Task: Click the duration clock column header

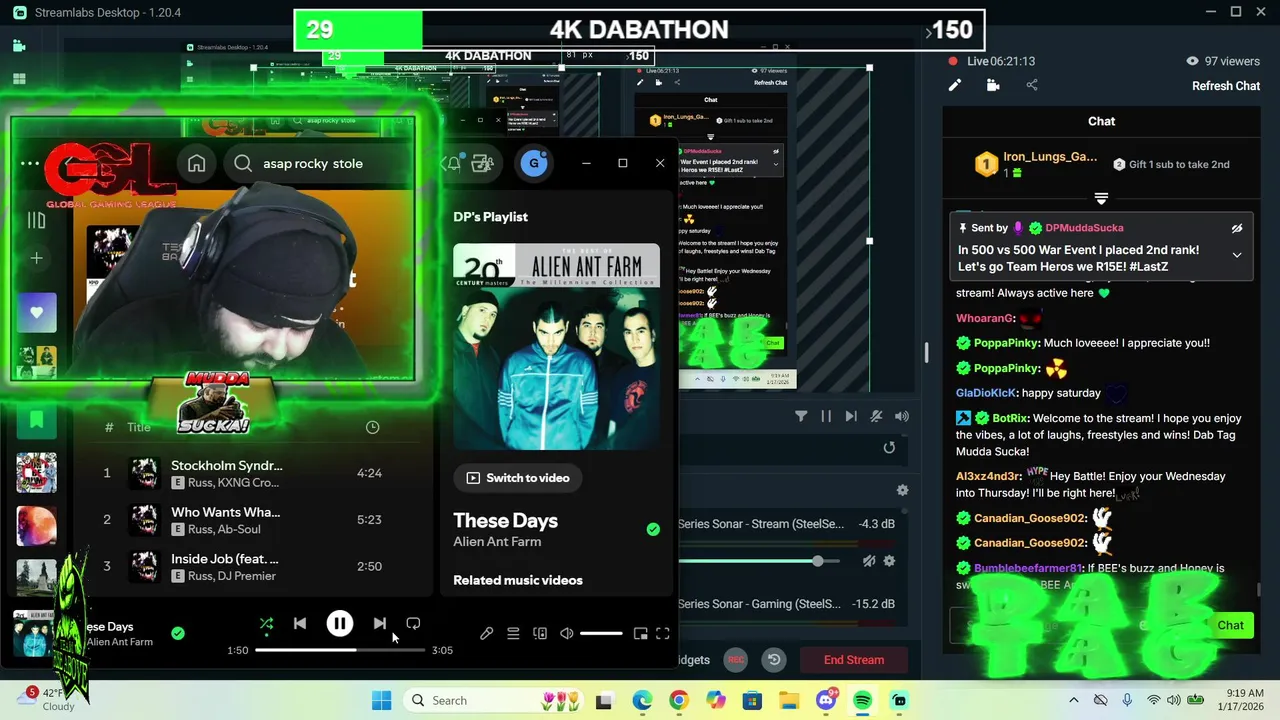Action: [x=372, y=427]
